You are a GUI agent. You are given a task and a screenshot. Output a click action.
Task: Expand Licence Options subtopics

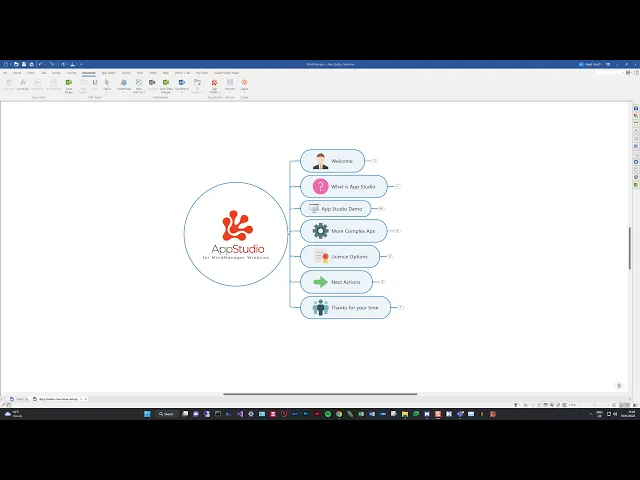[x=390, y=256]
